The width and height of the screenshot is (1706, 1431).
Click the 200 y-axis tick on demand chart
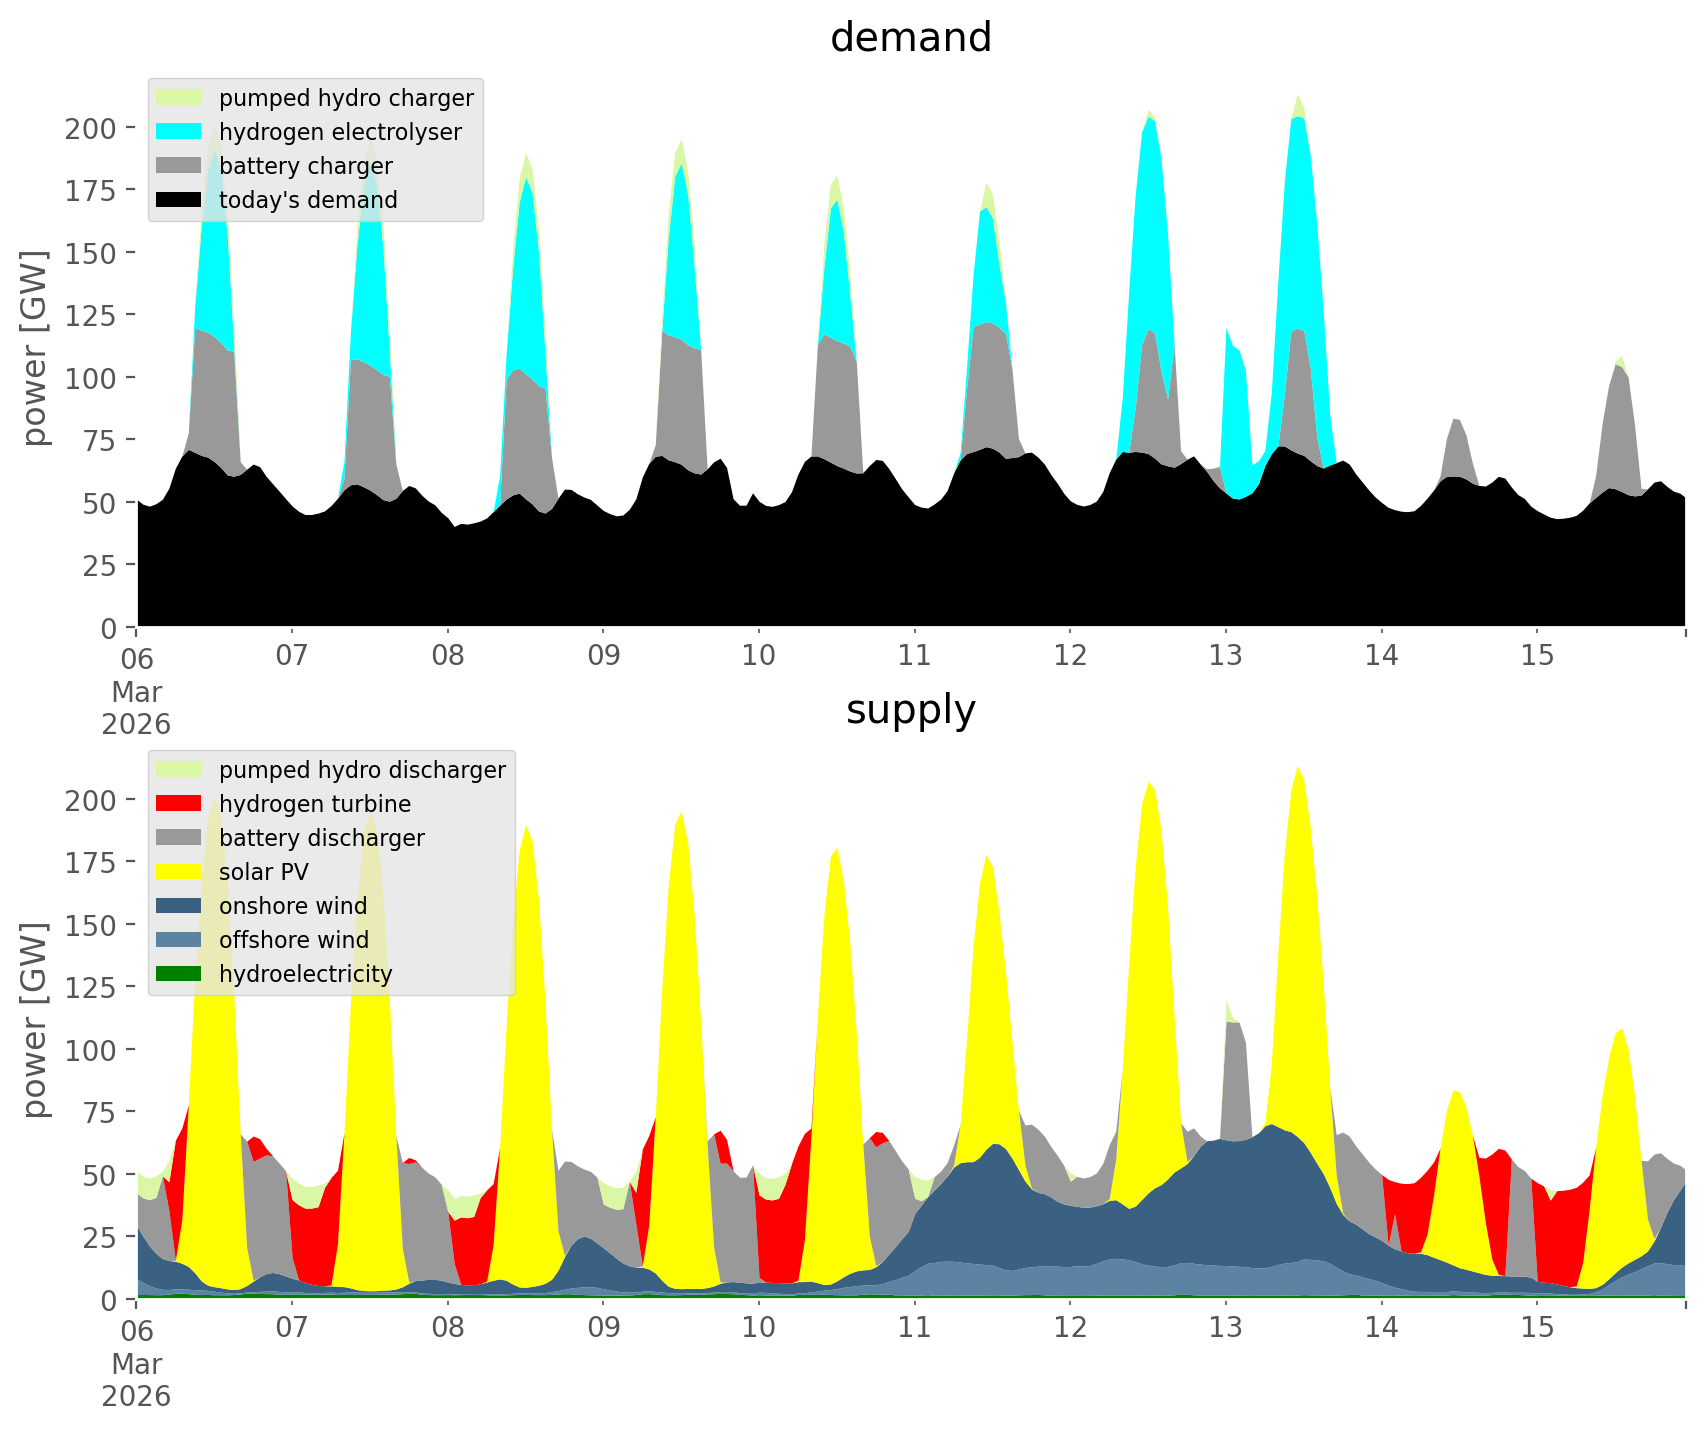pyautogui.click(x=92, y=128)
